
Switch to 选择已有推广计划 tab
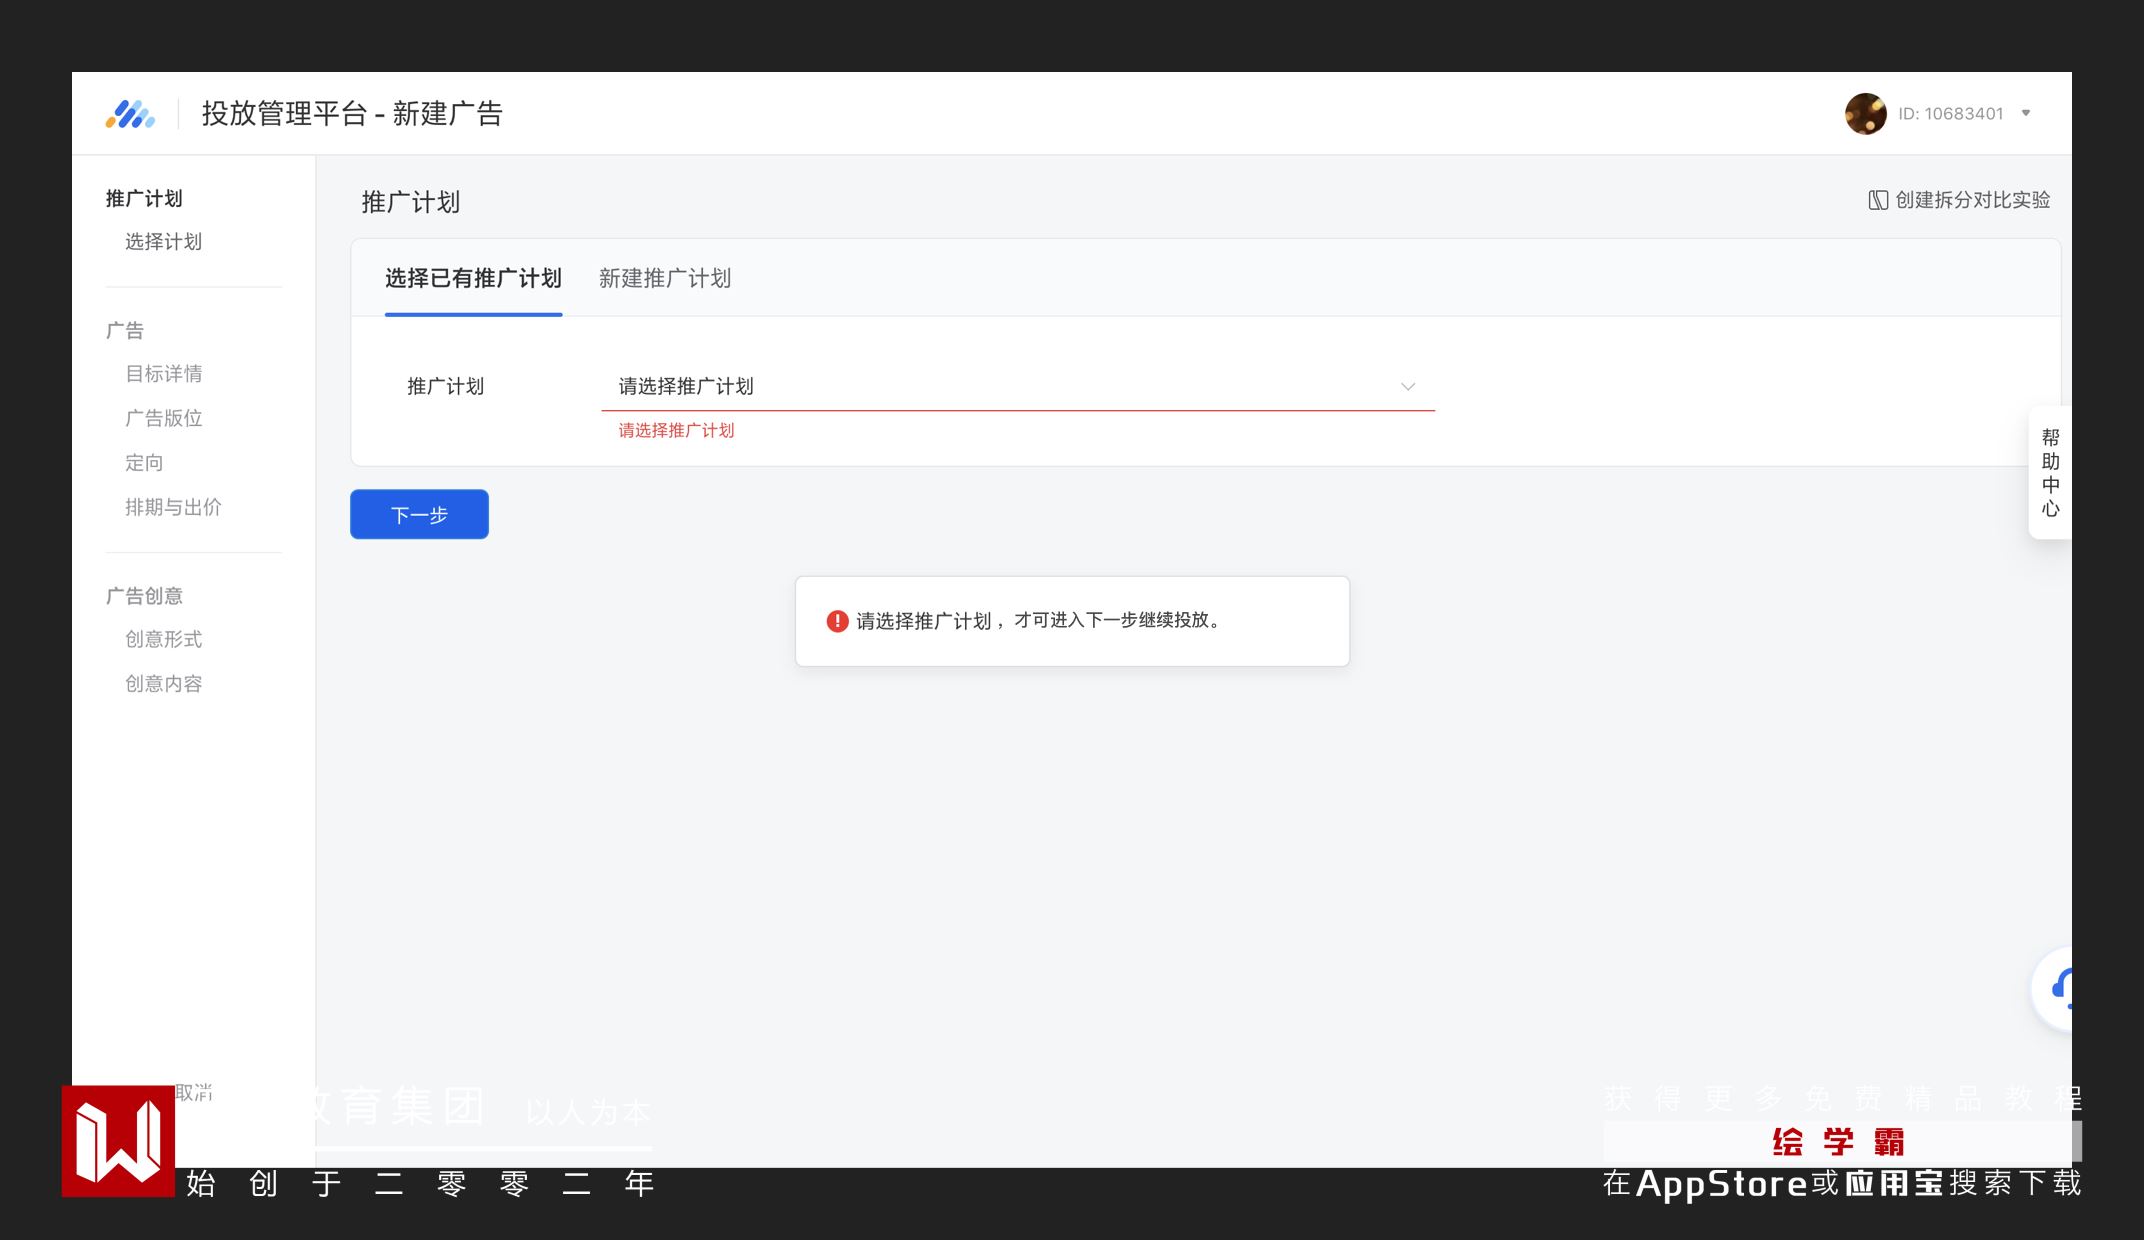point(473,279)
